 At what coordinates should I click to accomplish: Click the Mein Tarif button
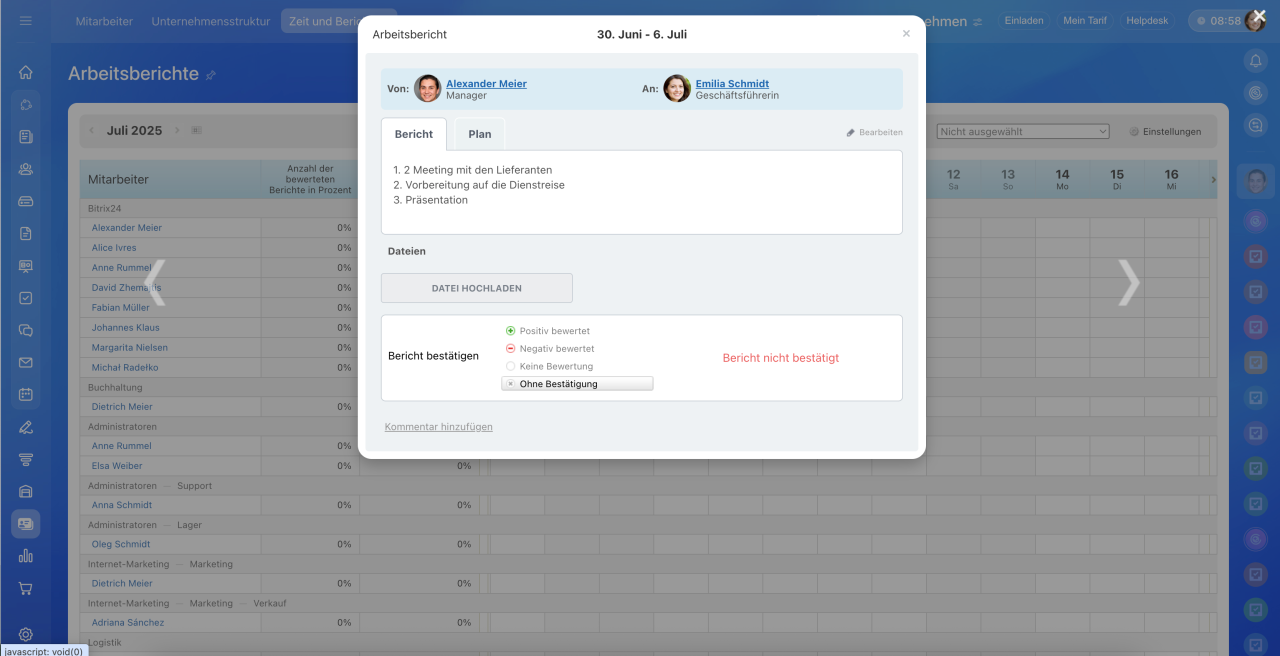coord(1087,20)
